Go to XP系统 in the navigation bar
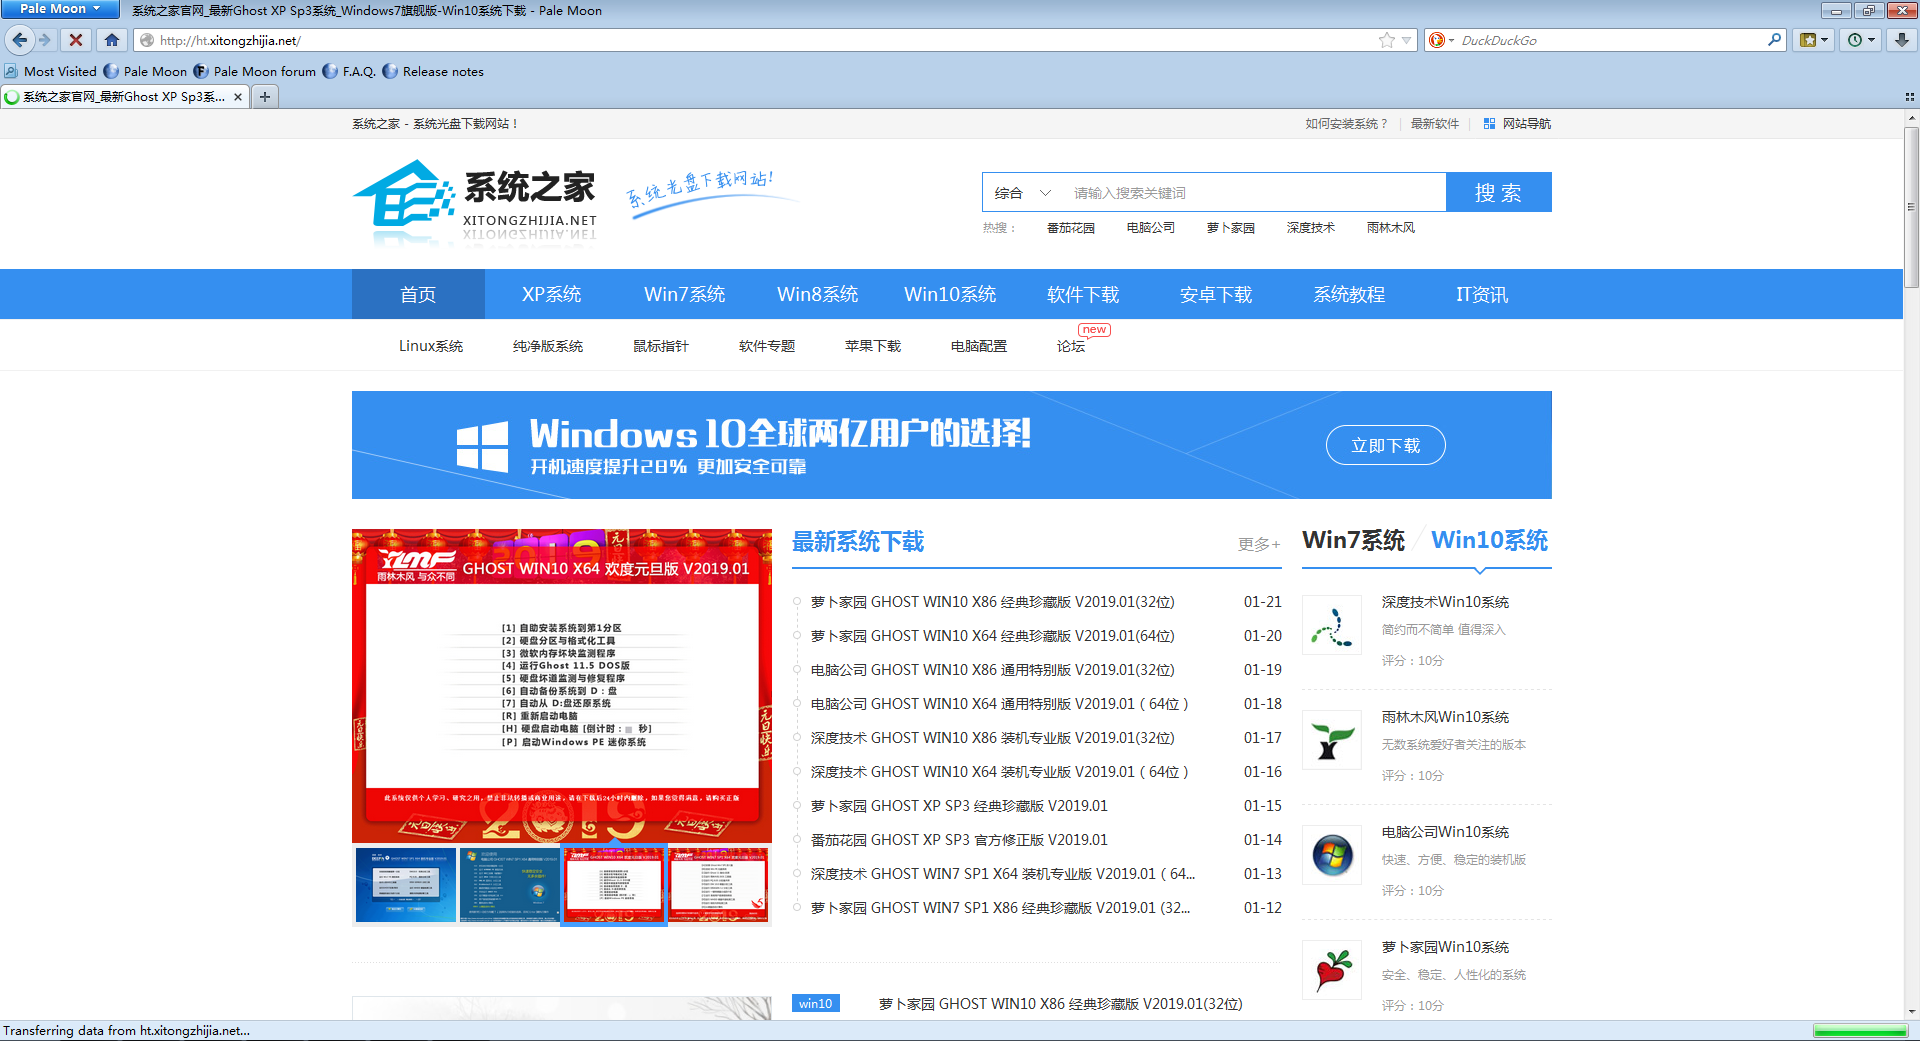 552,294
